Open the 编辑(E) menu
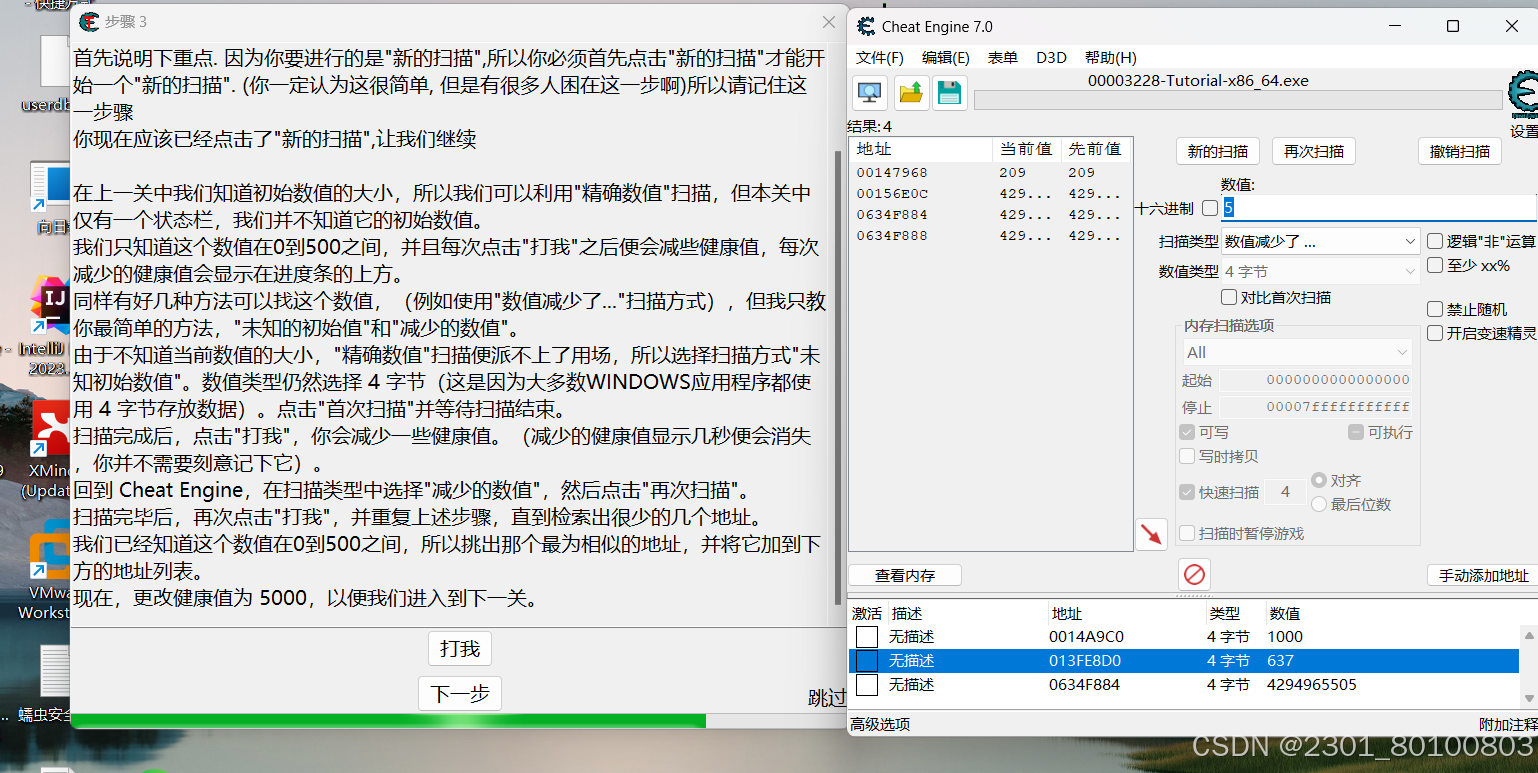Image resolution: width=1538 pixels, height=773 pixels. [946, 58]
